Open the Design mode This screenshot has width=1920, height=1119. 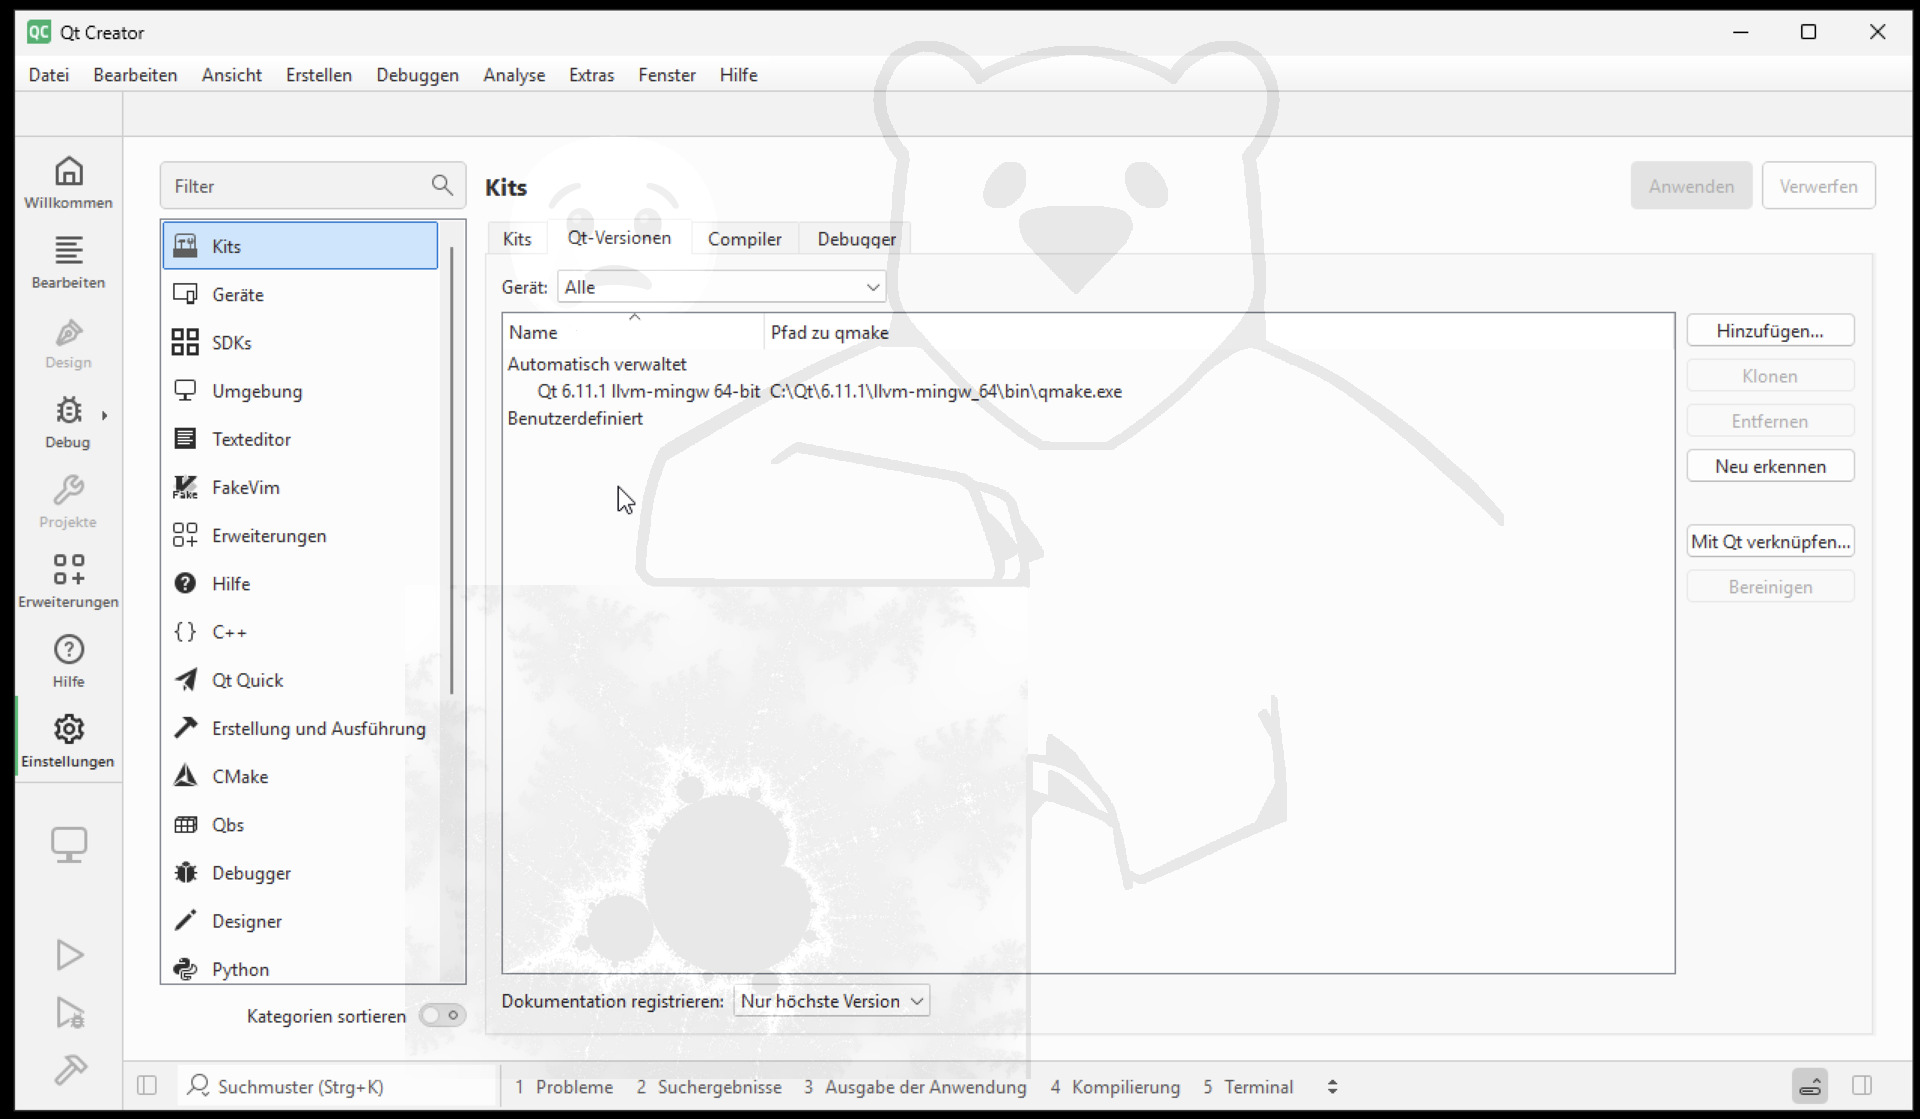[68, 343]
